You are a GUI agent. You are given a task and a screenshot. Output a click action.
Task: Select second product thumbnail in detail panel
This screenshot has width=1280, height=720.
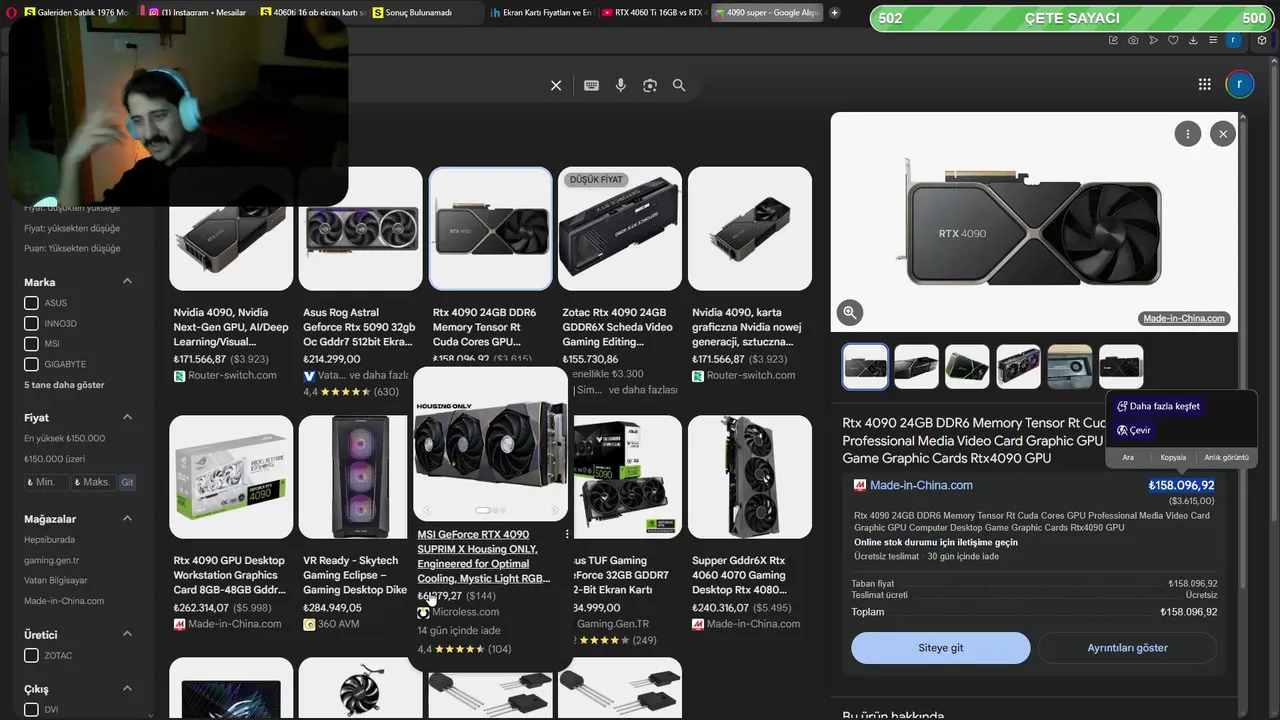click(916, 366)
